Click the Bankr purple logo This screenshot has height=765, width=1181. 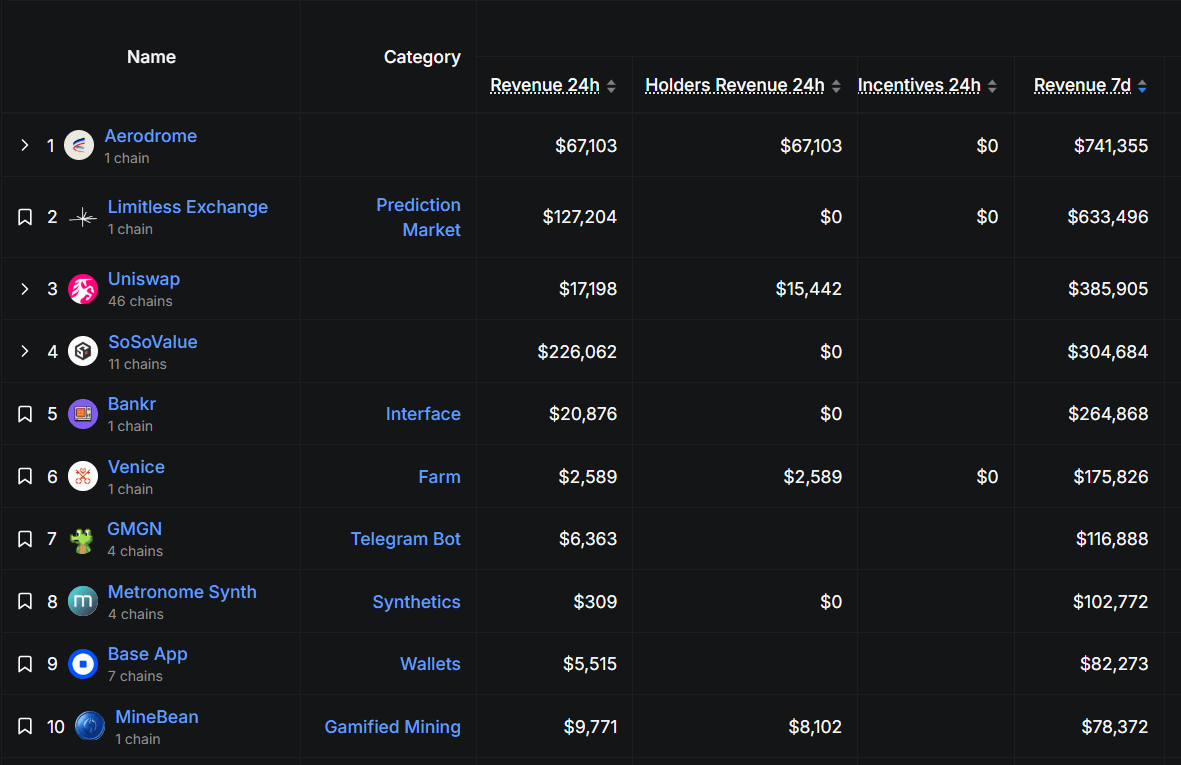(x=83, y=414)
